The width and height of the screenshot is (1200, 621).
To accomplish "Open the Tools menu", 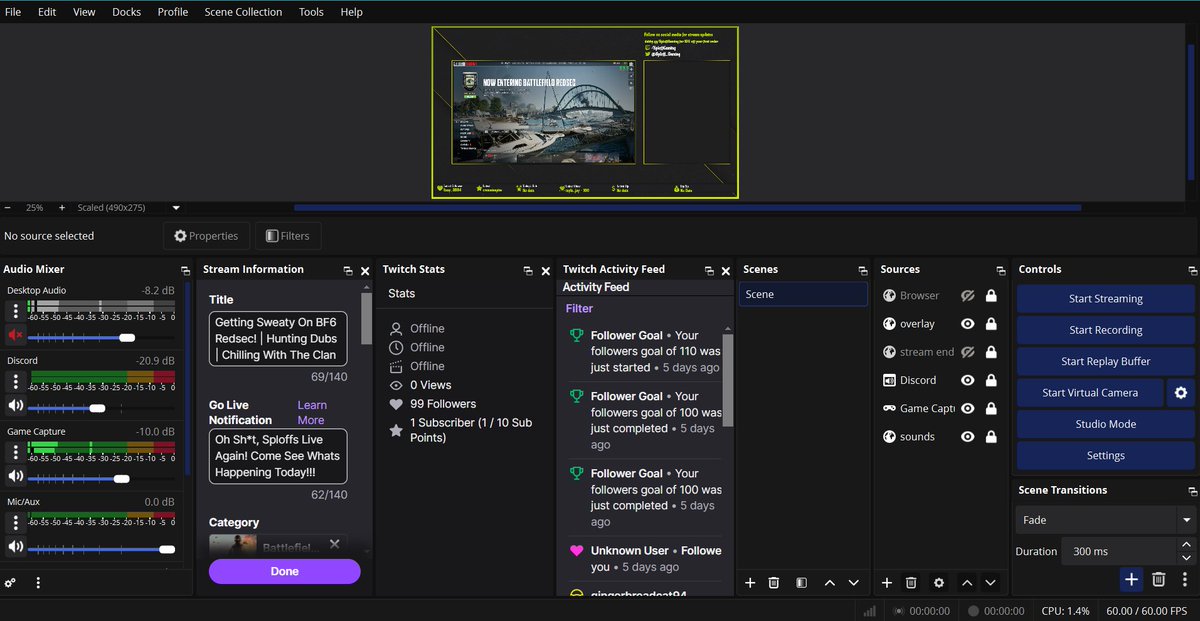I will pyautogui.click(x=311, y=11).
